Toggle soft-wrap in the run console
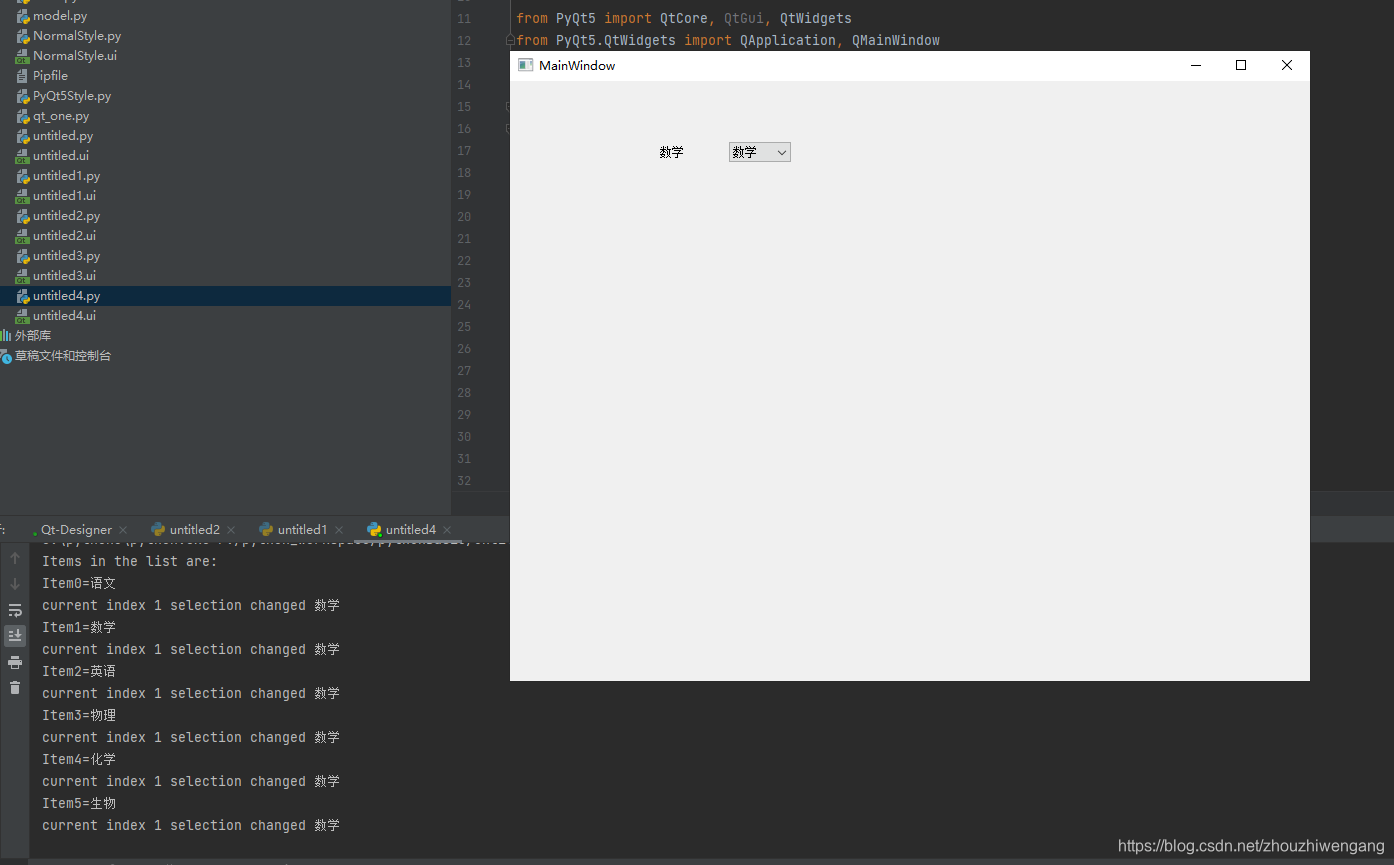1394x865 pixels. (x=15, y=609)
